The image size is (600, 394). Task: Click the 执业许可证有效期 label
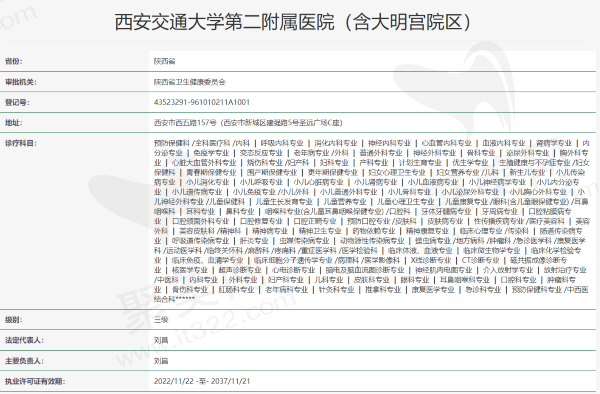coord(34,381)
